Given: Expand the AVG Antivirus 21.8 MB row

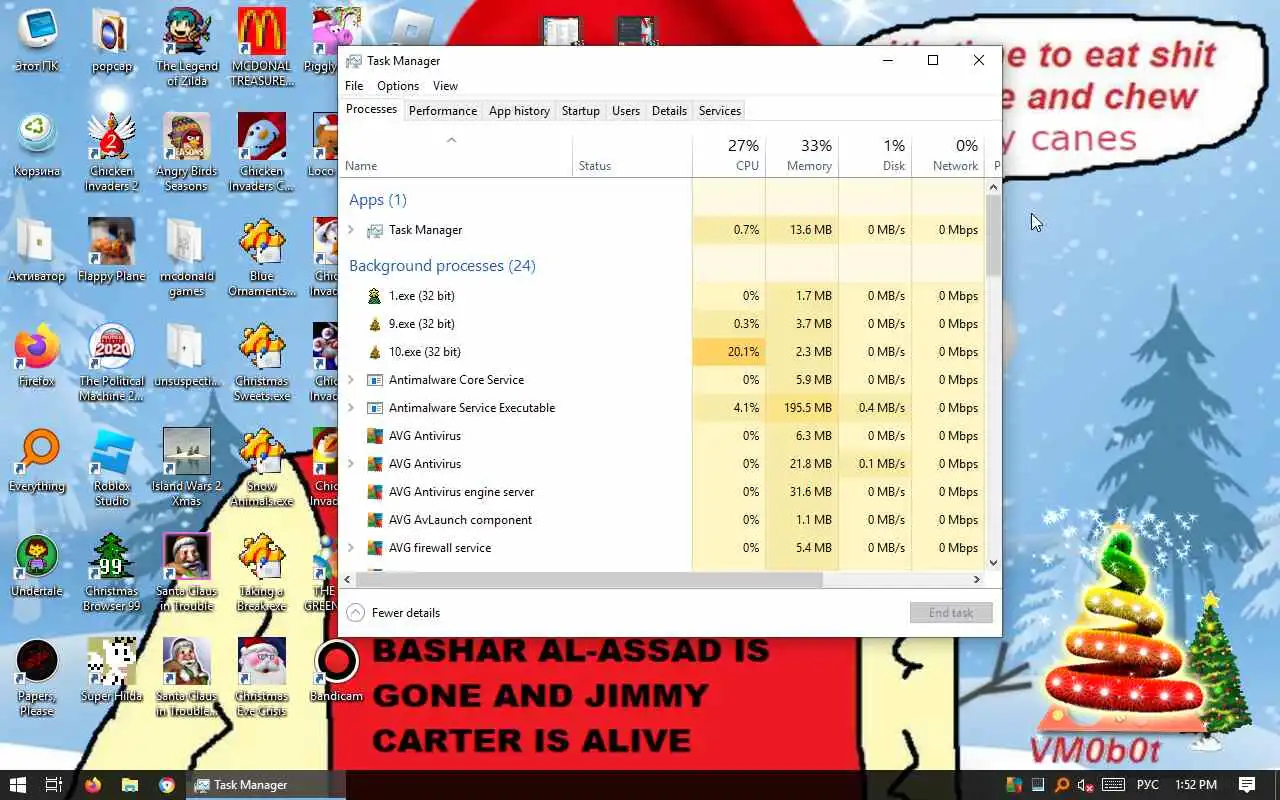Looking at the screenshot, I should click(x=351, y=464).
